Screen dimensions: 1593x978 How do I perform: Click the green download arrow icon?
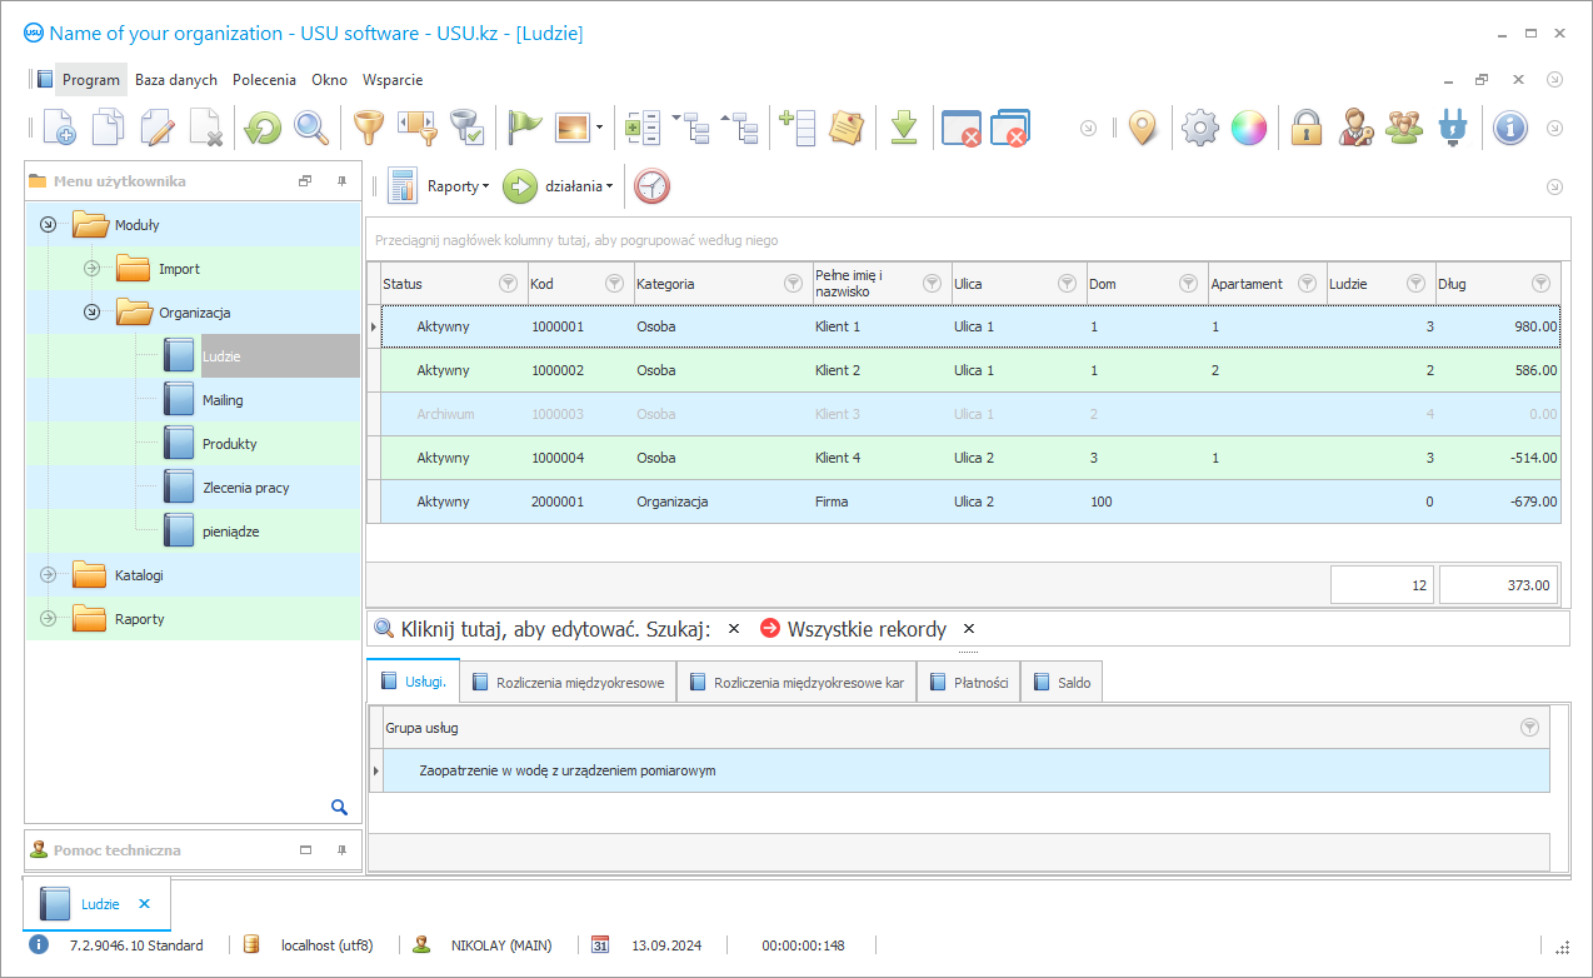click(904, 128)
